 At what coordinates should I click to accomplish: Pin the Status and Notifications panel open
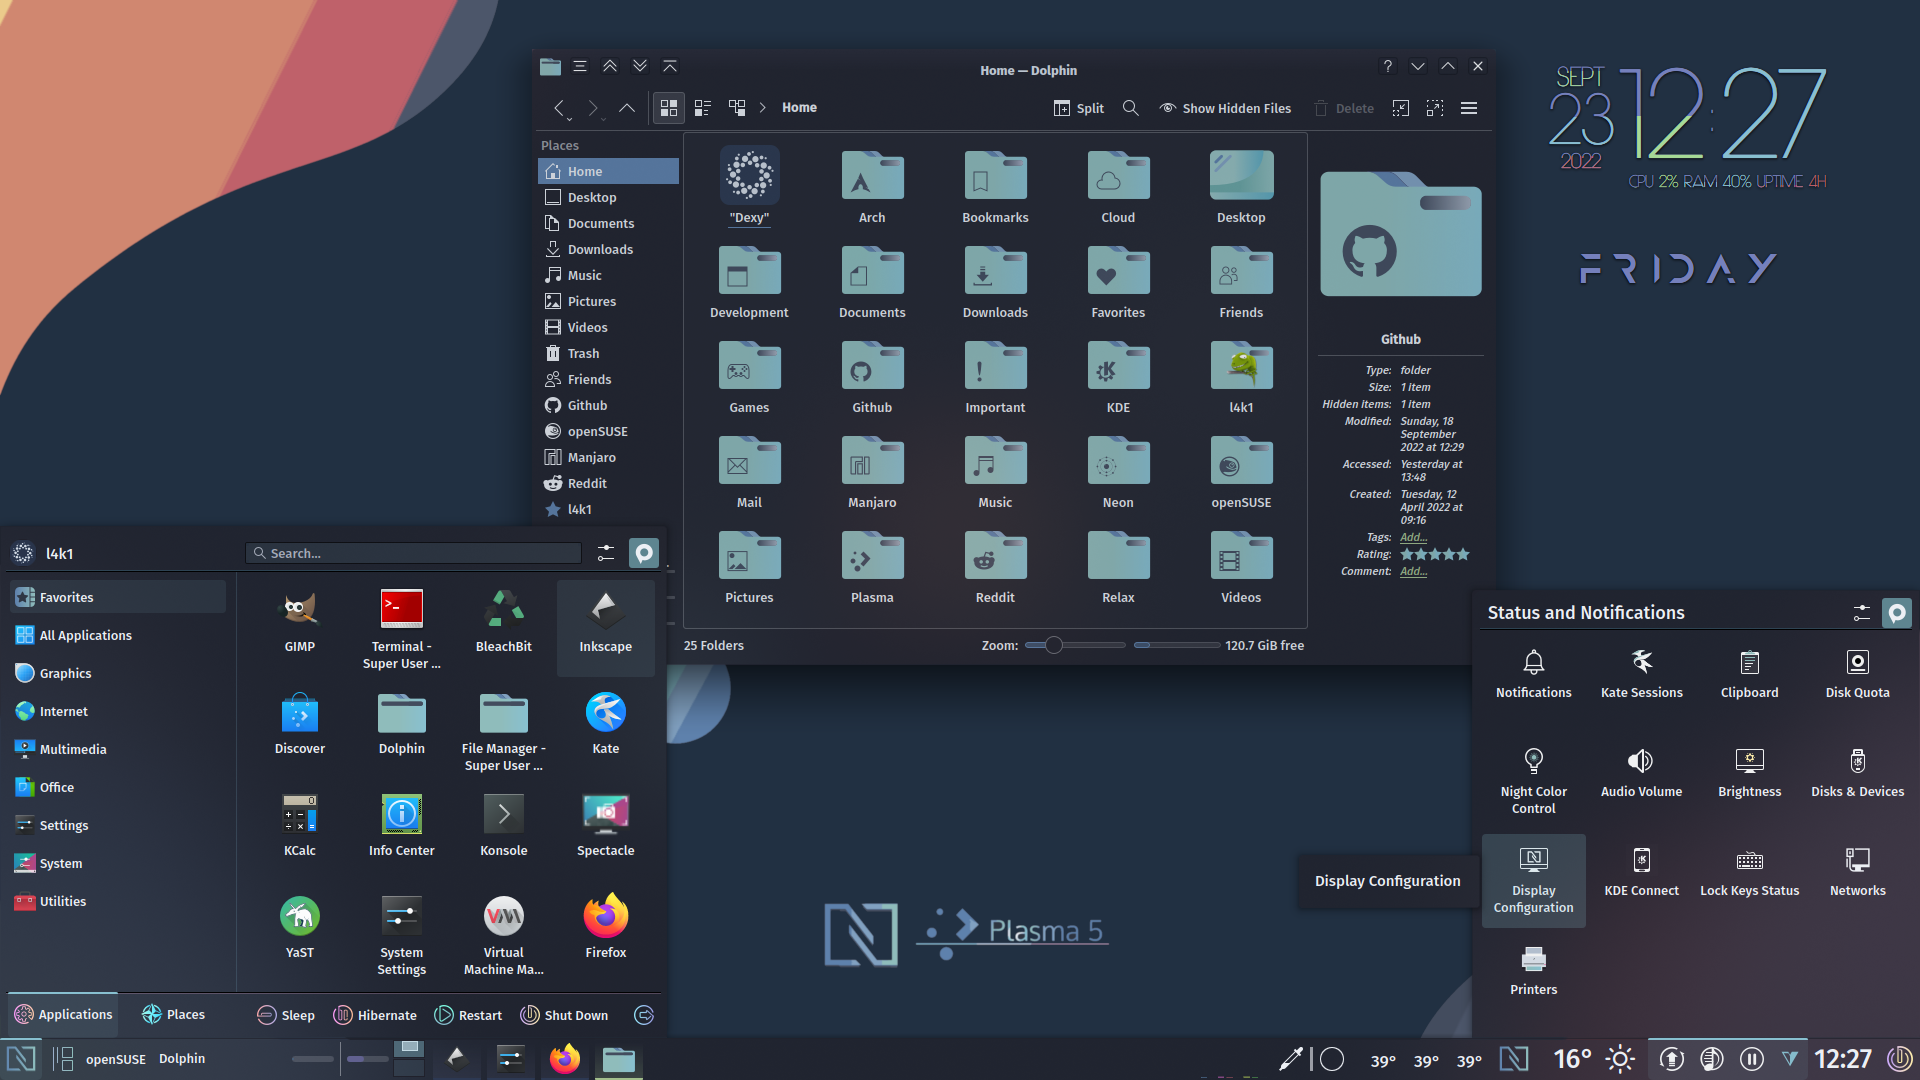(x=1897, y=612)
